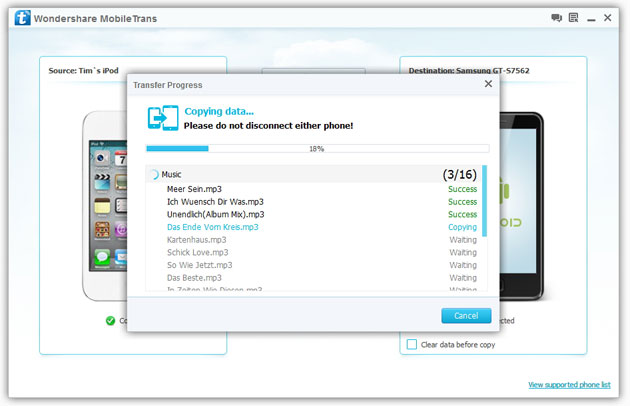The height and width of the screenshot is (406, 630).
Task: Click the Wondershare MobileTrans logo icon
Action: point(22,18)
